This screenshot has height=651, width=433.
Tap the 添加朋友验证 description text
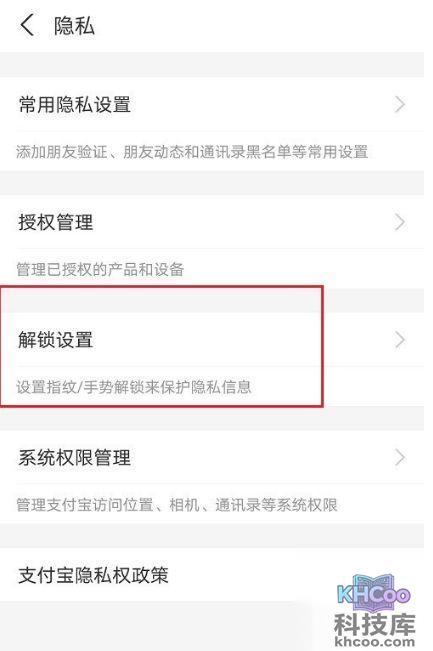(192, 152)
